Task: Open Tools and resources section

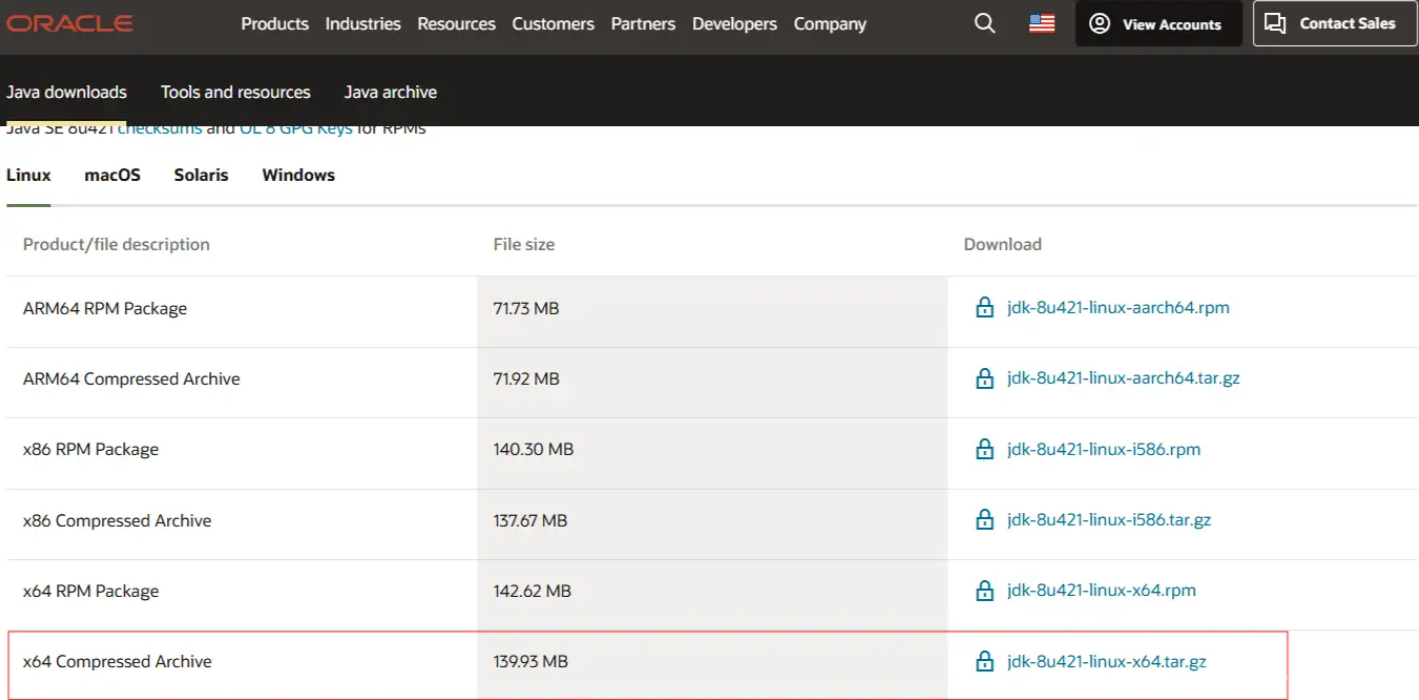Action: (x=235, y=92)
